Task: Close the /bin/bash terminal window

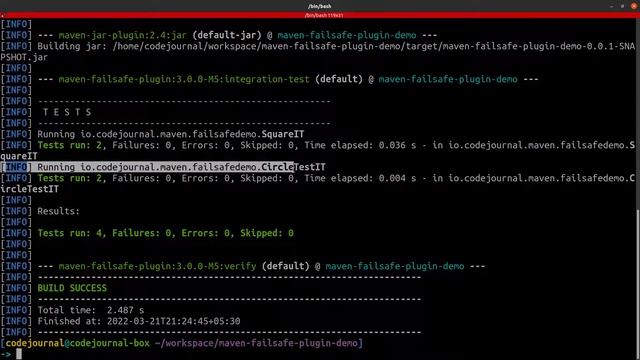Action: (634, 6)
